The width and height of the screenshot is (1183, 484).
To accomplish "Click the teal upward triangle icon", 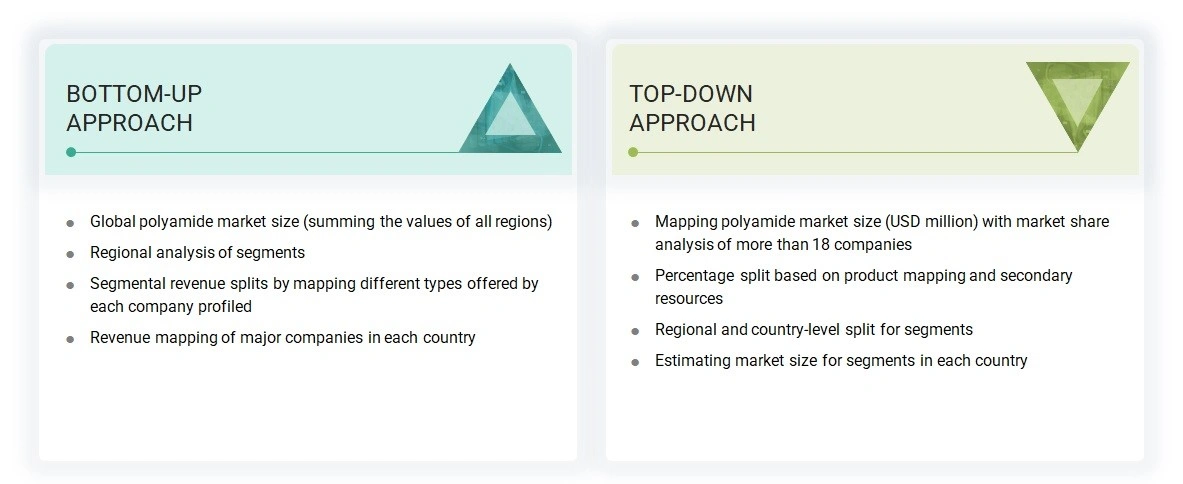I will coord(510,114).
